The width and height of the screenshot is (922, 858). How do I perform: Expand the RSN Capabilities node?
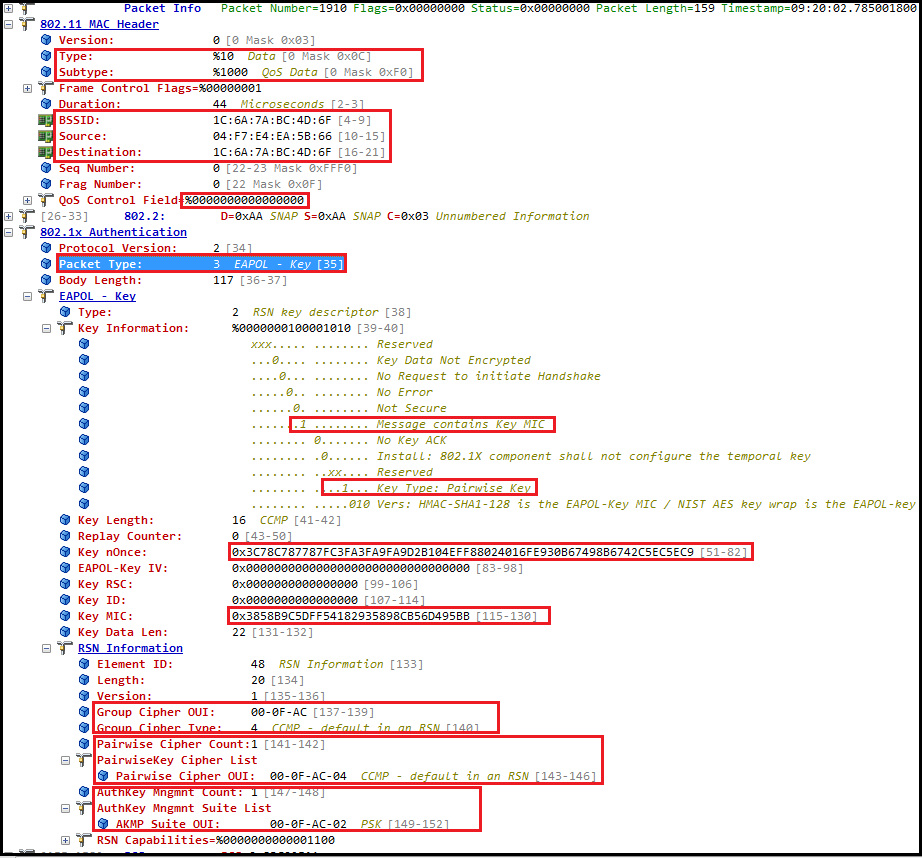[66, 840]
